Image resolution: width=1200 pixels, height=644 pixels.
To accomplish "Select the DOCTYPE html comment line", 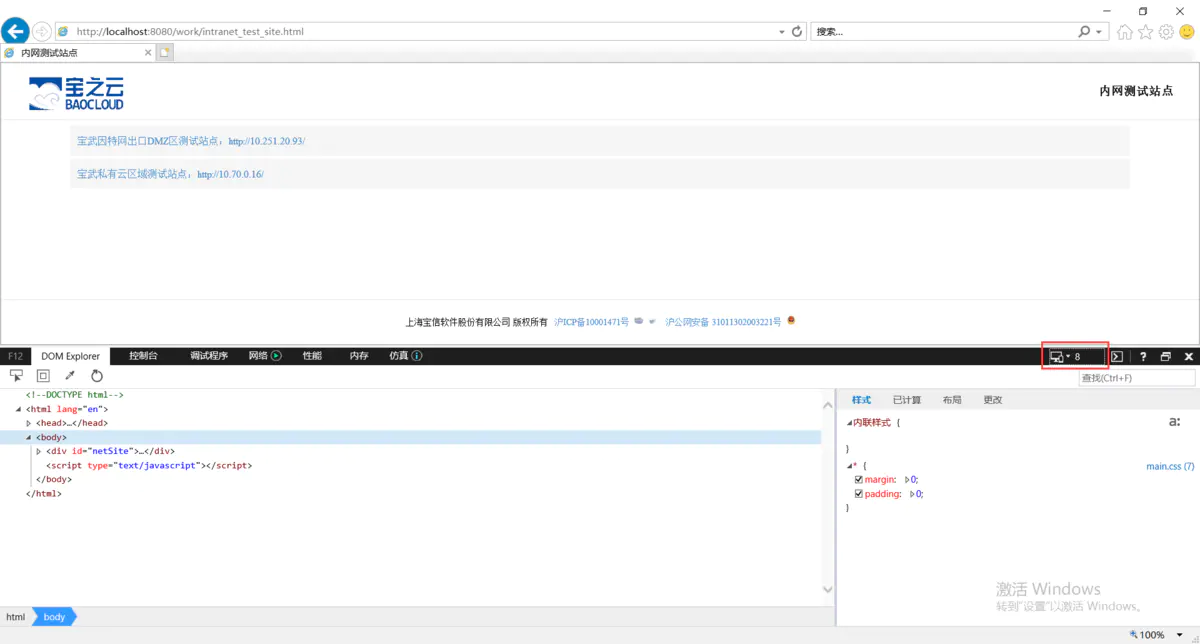I will (x=75, y=395).
